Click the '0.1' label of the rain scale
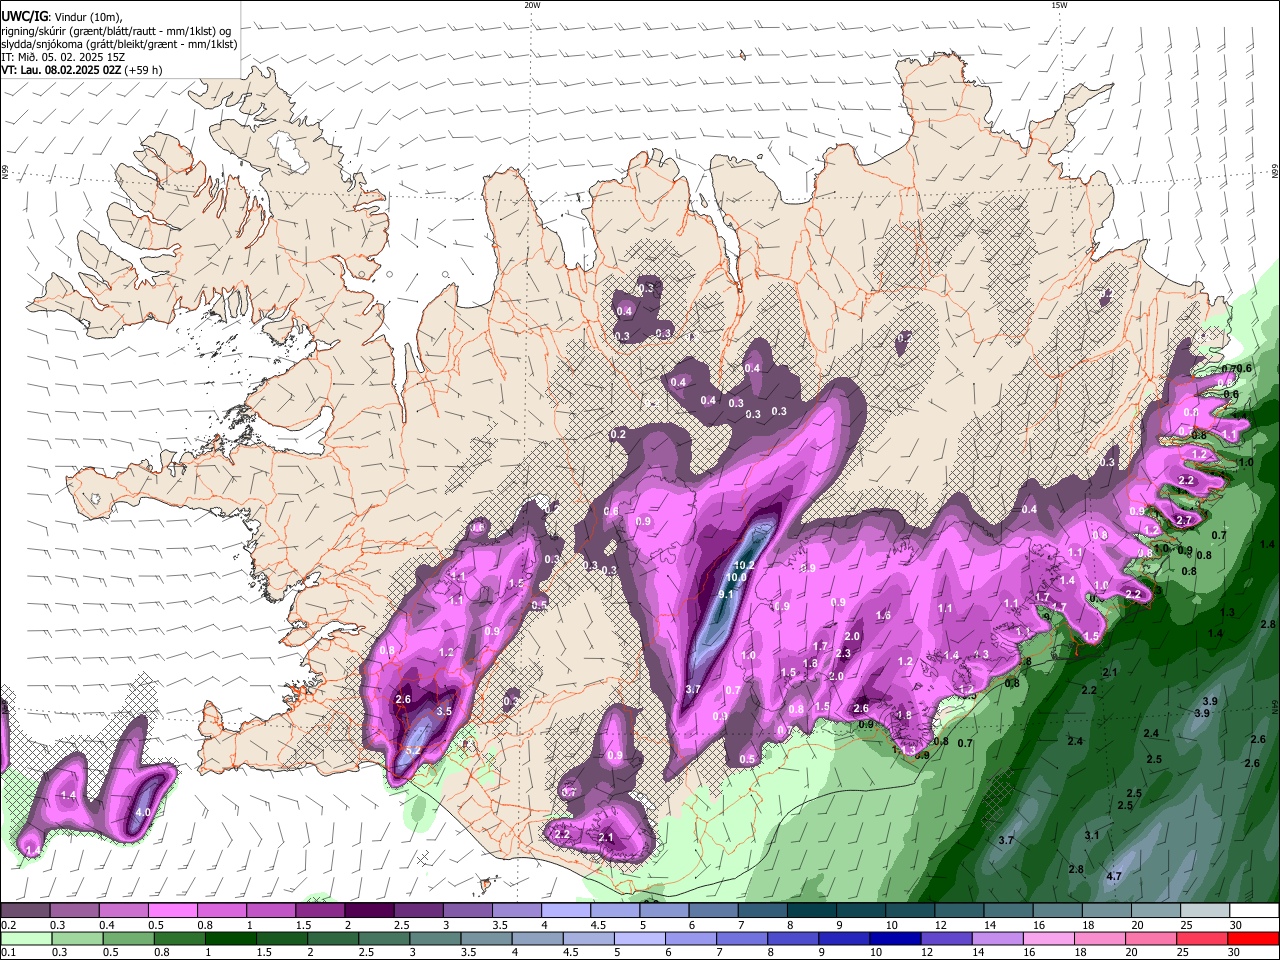This screenshot has width=1280, height=960. (x=8, y=953)
